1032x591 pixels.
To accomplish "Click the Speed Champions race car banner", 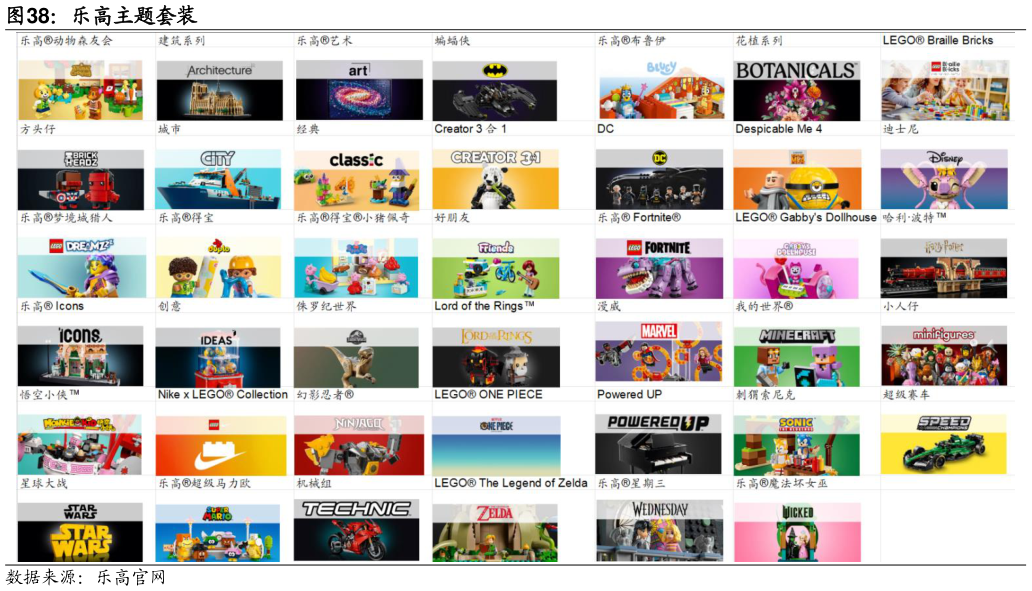I will point(943,444).
